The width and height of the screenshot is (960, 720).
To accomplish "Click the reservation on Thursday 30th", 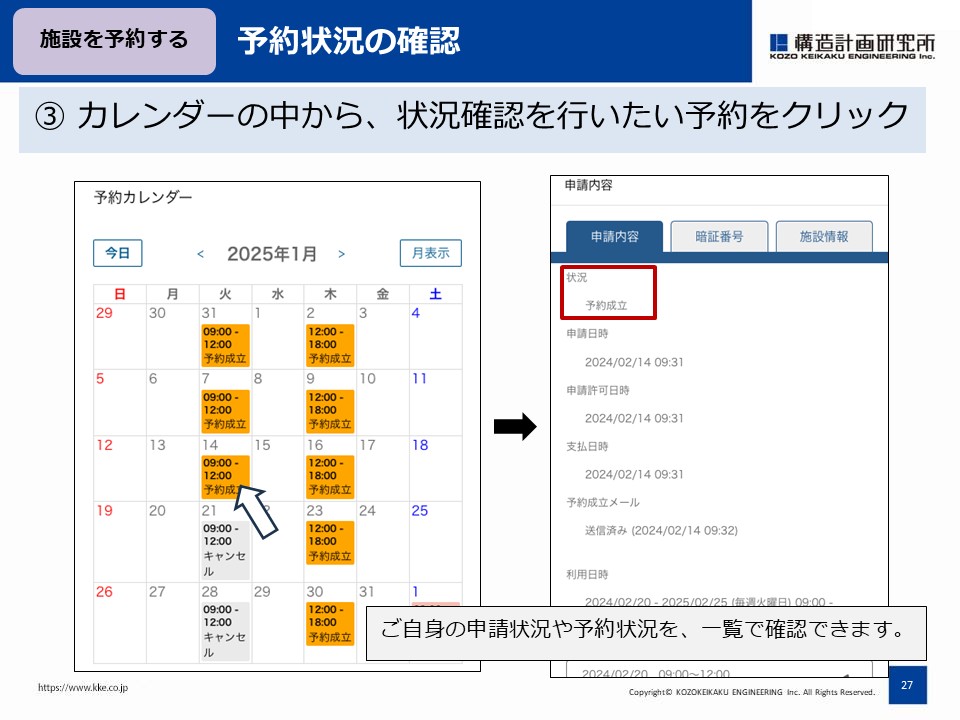I will point(330,622).
